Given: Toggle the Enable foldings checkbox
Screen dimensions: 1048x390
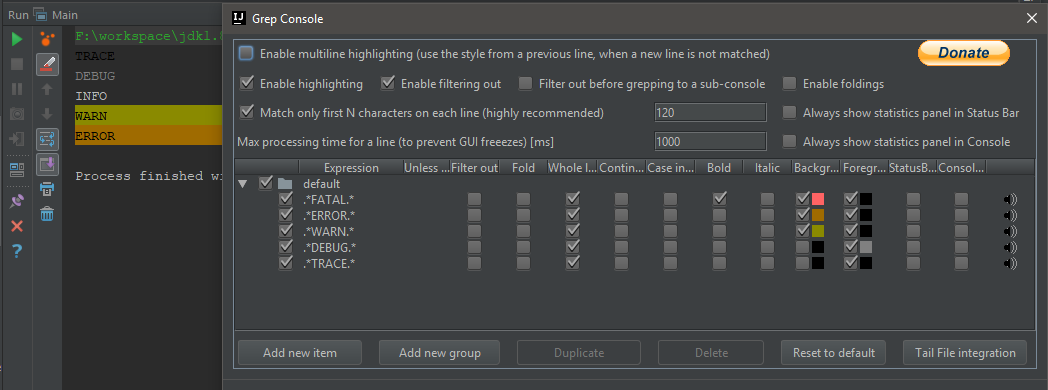Looking at the screenshot, I should point(790,84).
